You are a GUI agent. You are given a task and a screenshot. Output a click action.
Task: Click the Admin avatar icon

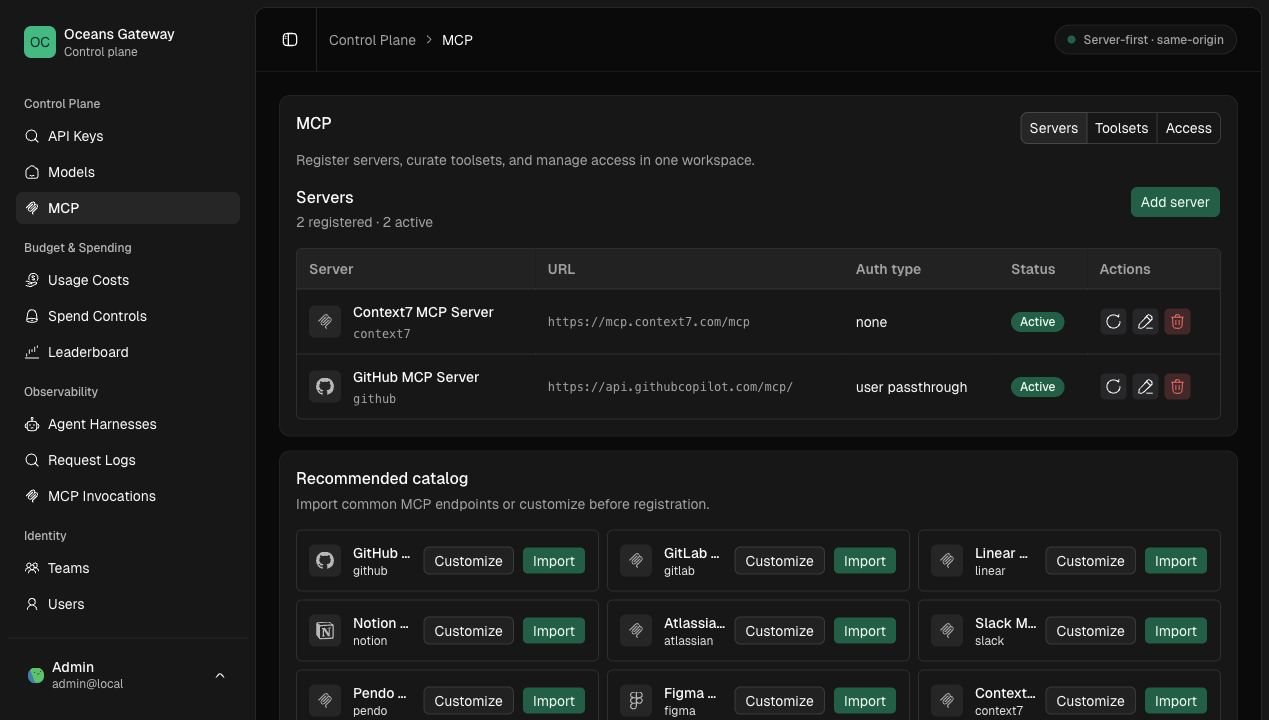click(x=36, y=676)
